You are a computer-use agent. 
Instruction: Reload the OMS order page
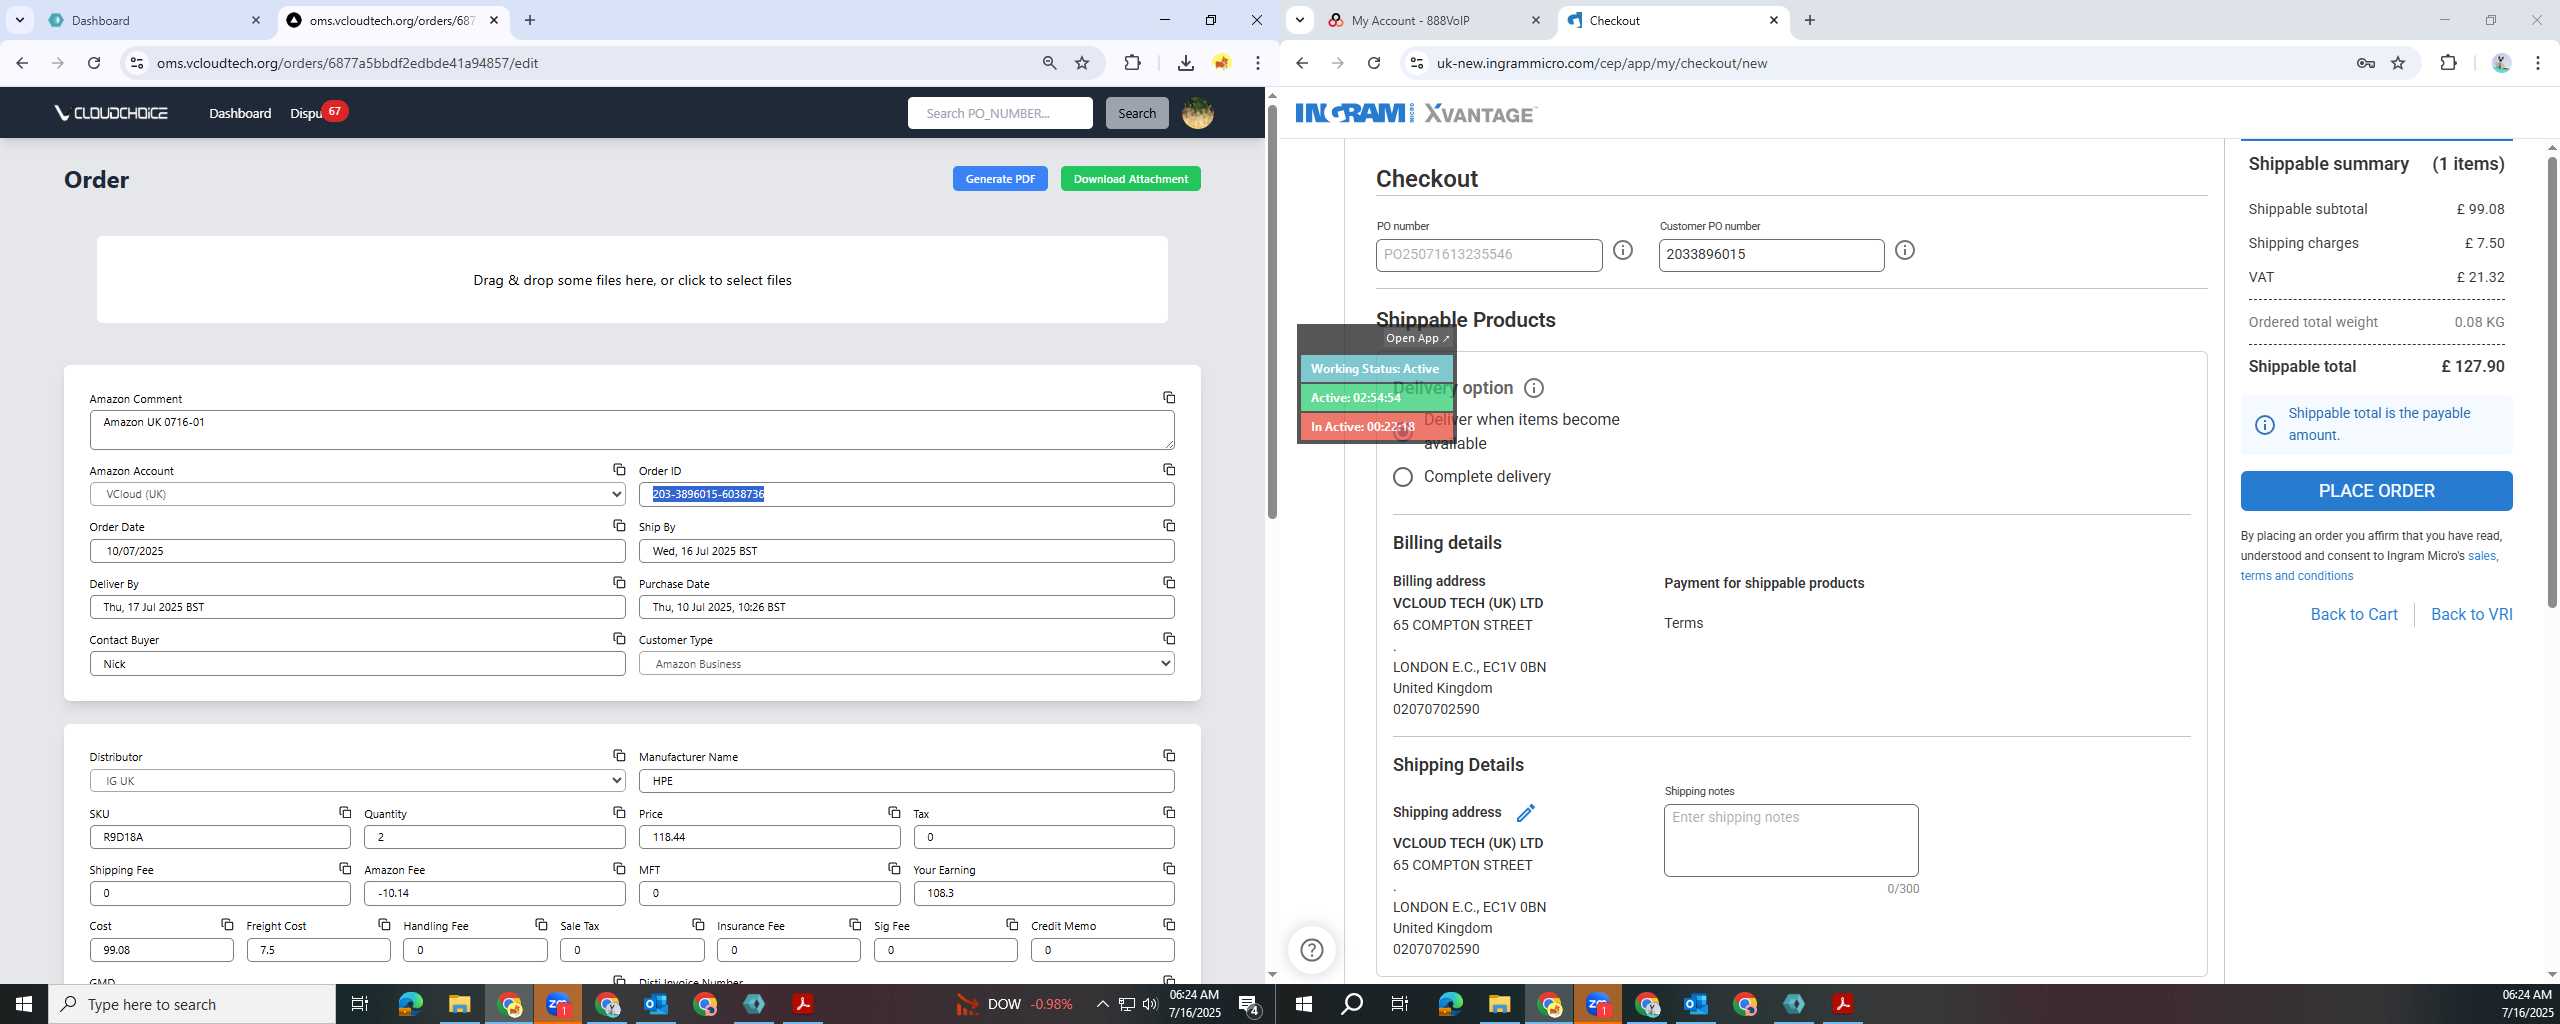[94, 63]
